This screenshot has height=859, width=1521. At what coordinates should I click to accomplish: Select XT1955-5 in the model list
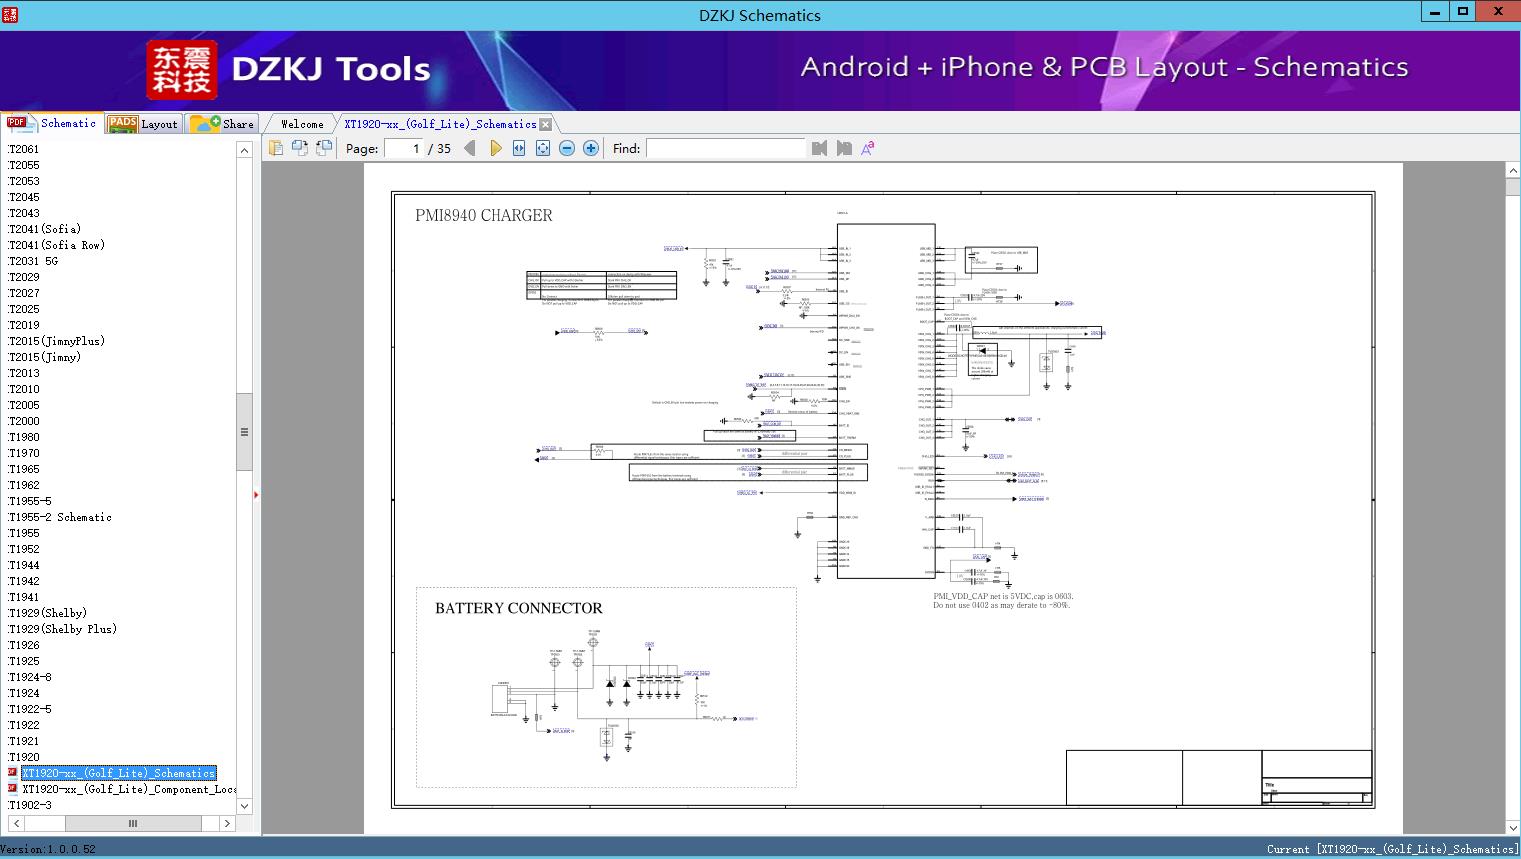click(30, 501)
